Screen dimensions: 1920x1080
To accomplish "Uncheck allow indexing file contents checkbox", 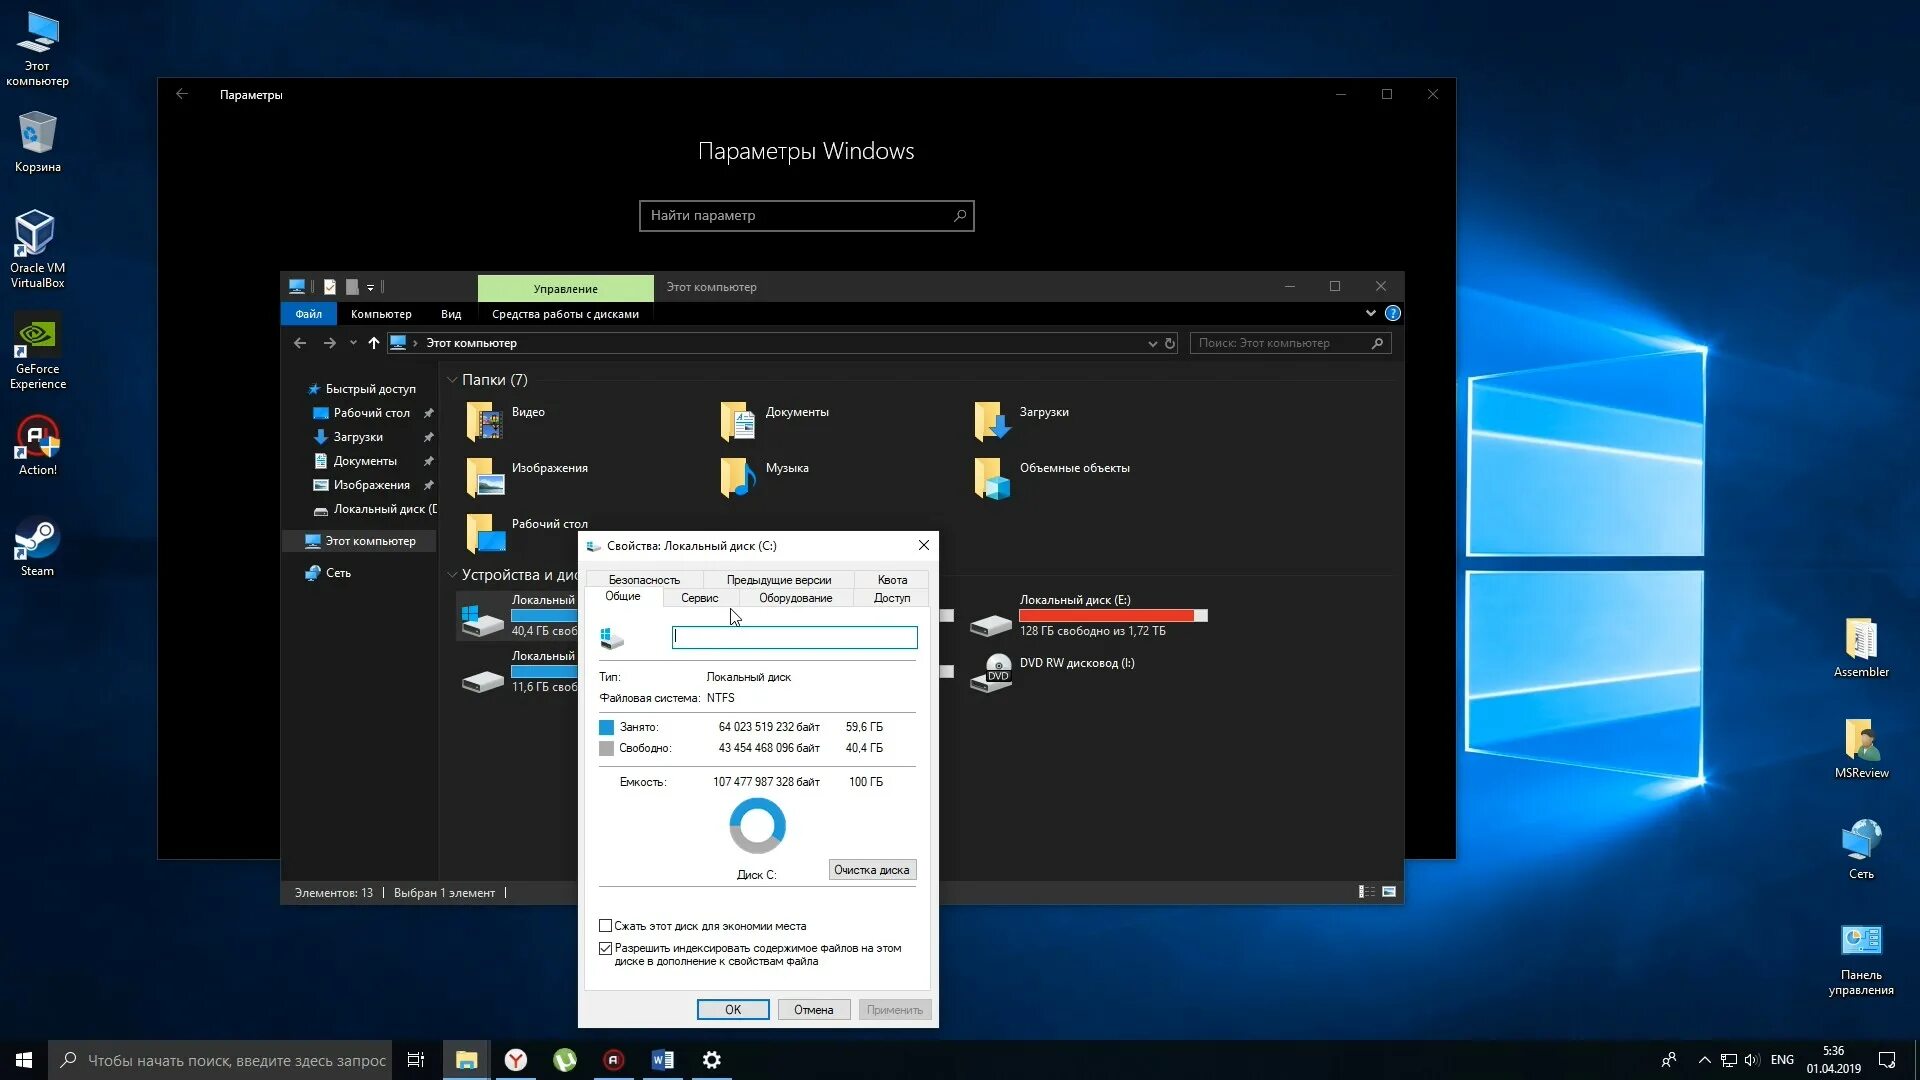I will pos(605,948).
